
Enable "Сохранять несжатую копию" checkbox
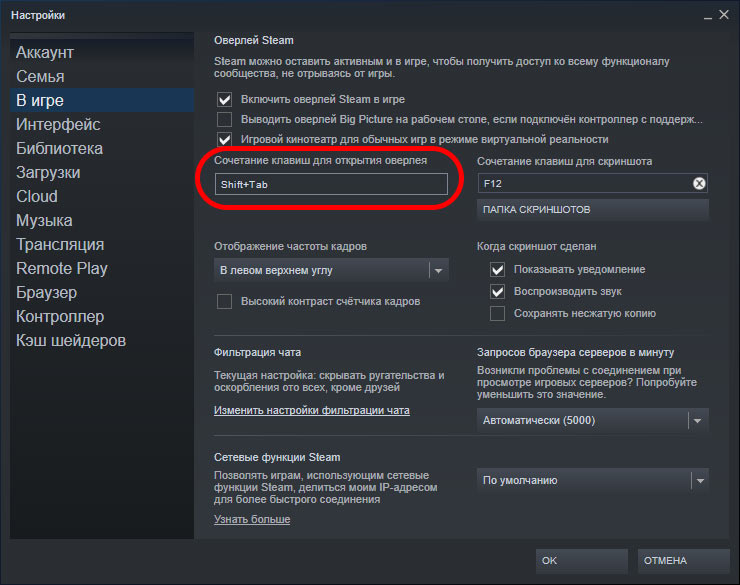(497, 313)
